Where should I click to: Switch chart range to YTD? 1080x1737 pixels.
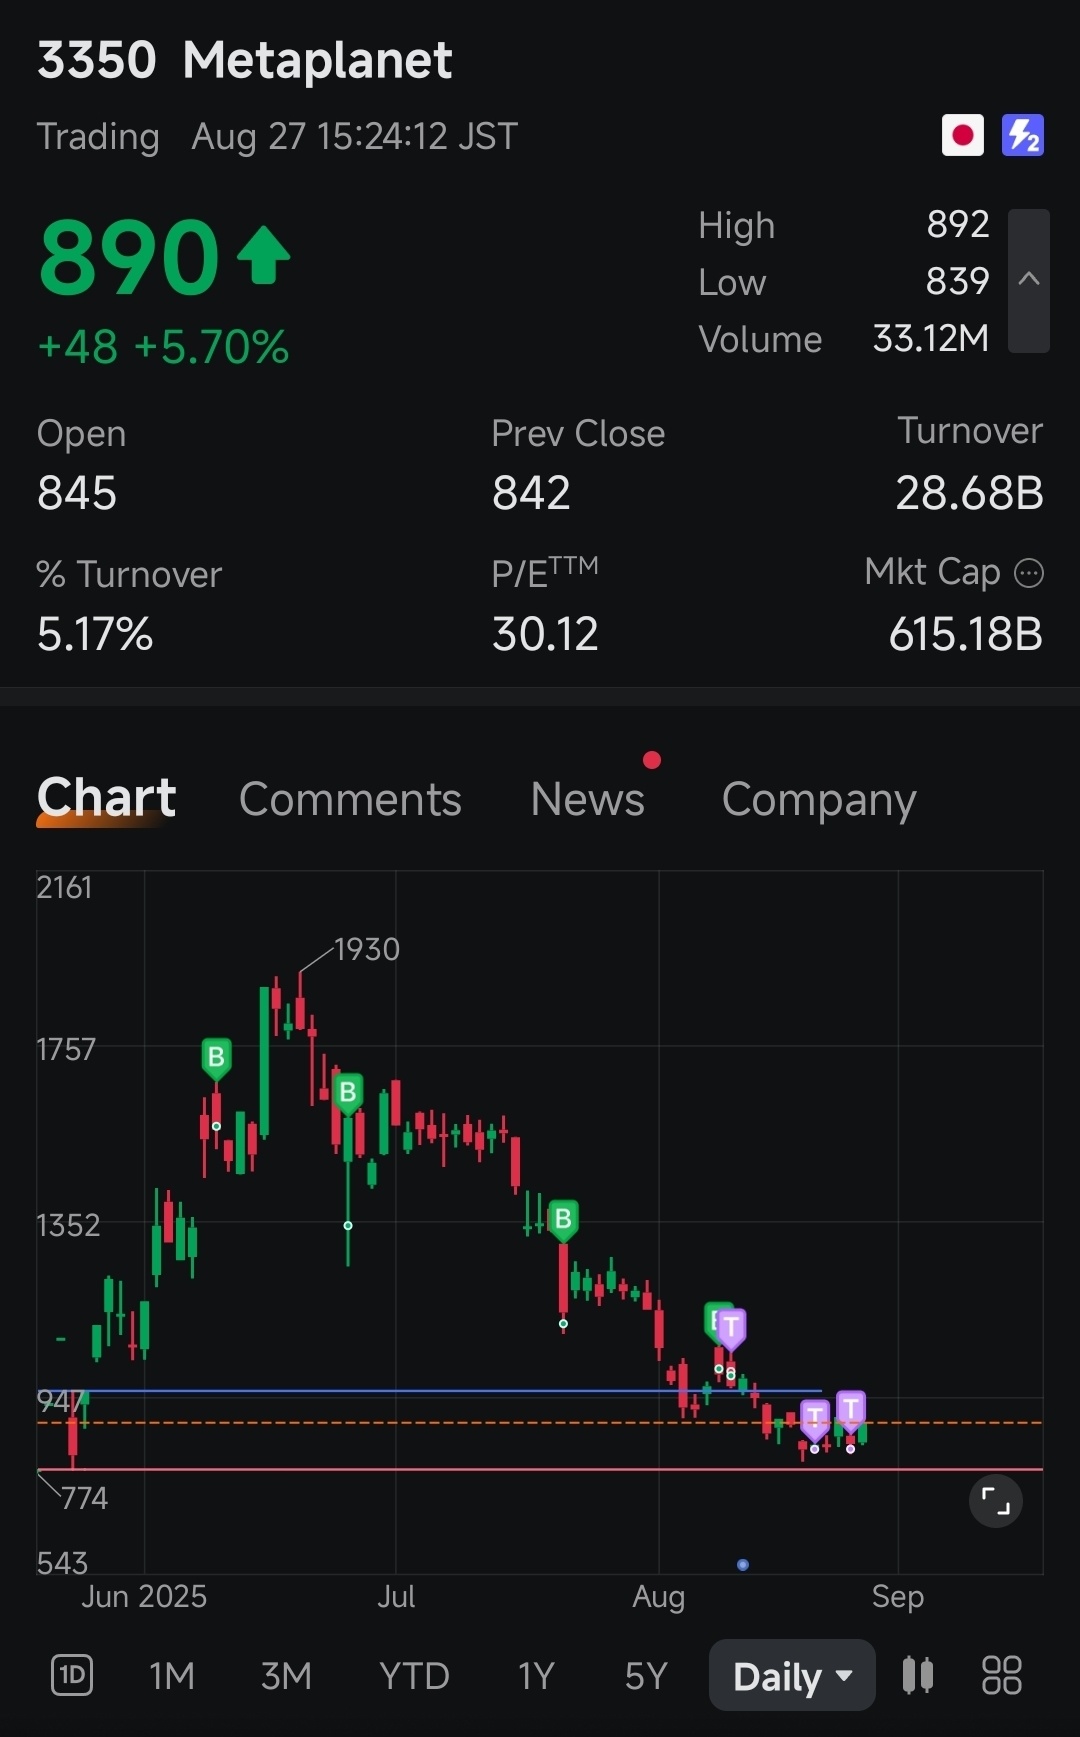414,1676
